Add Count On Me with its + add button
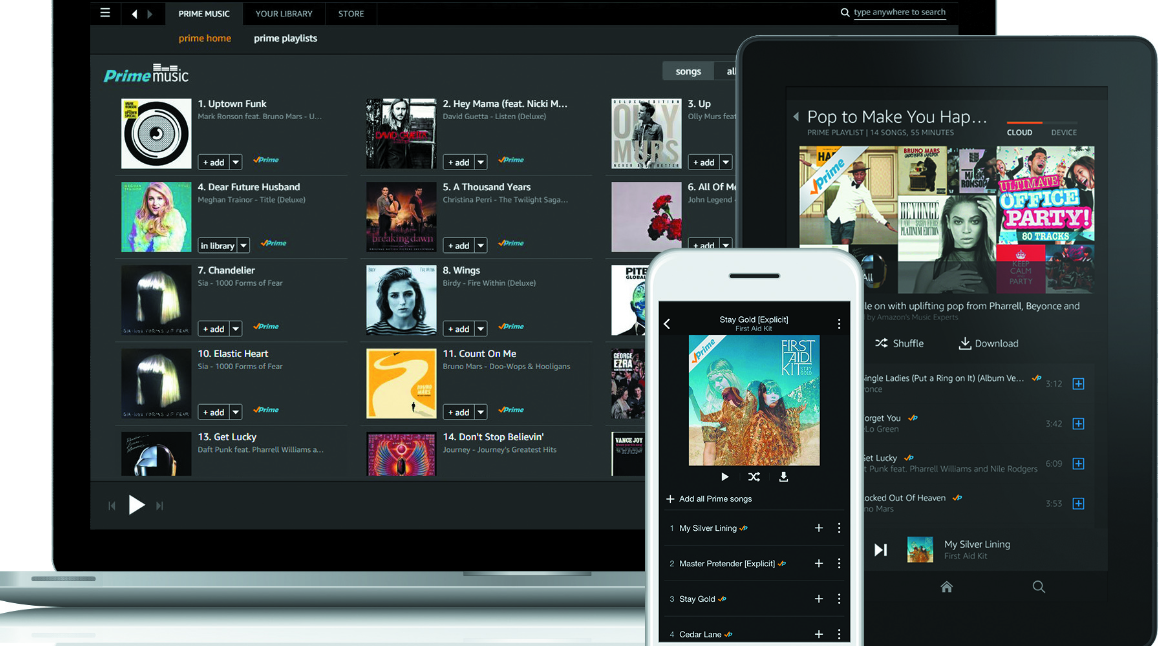The height and width of the screenshot is (646, 1165). point(458,412)
